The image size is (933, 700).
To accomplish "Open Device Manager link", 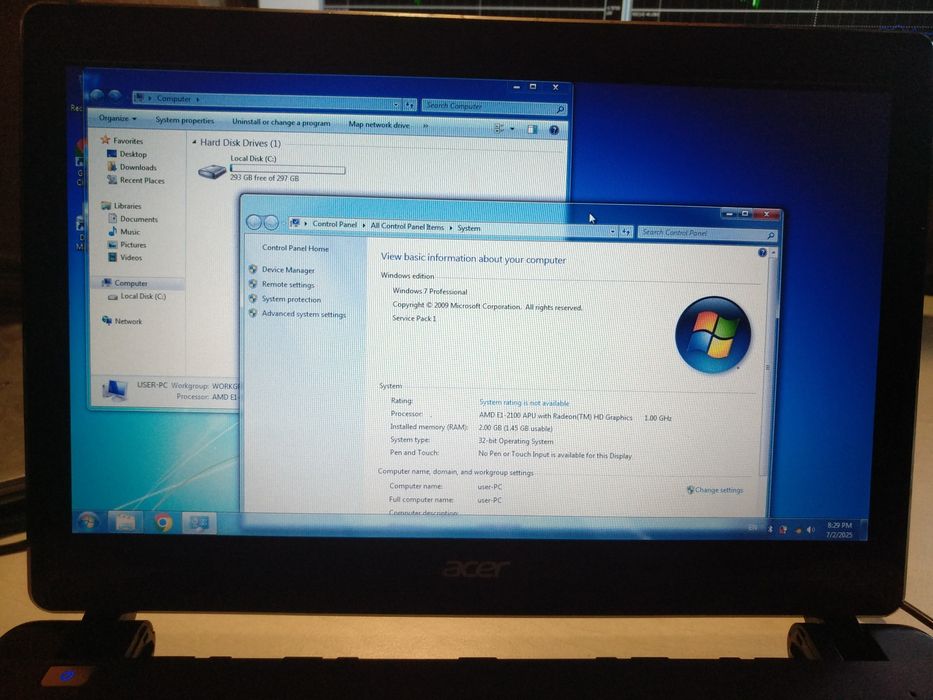I will (288, 270).
